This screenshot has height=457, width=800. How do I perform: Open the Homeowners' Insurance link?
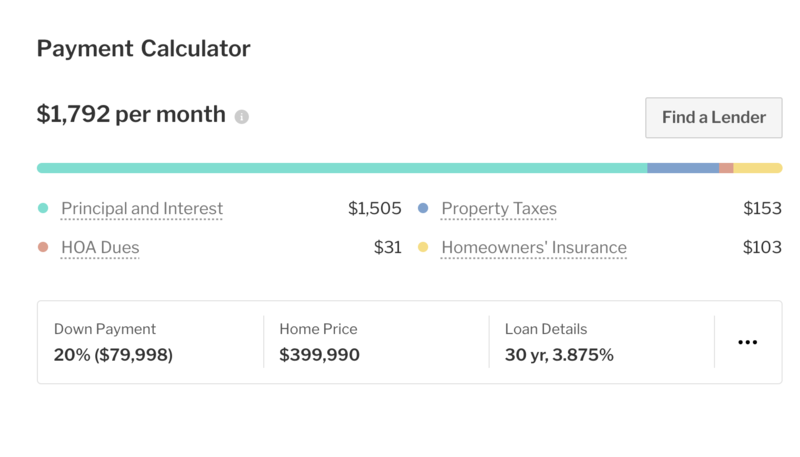coord(534,247)
